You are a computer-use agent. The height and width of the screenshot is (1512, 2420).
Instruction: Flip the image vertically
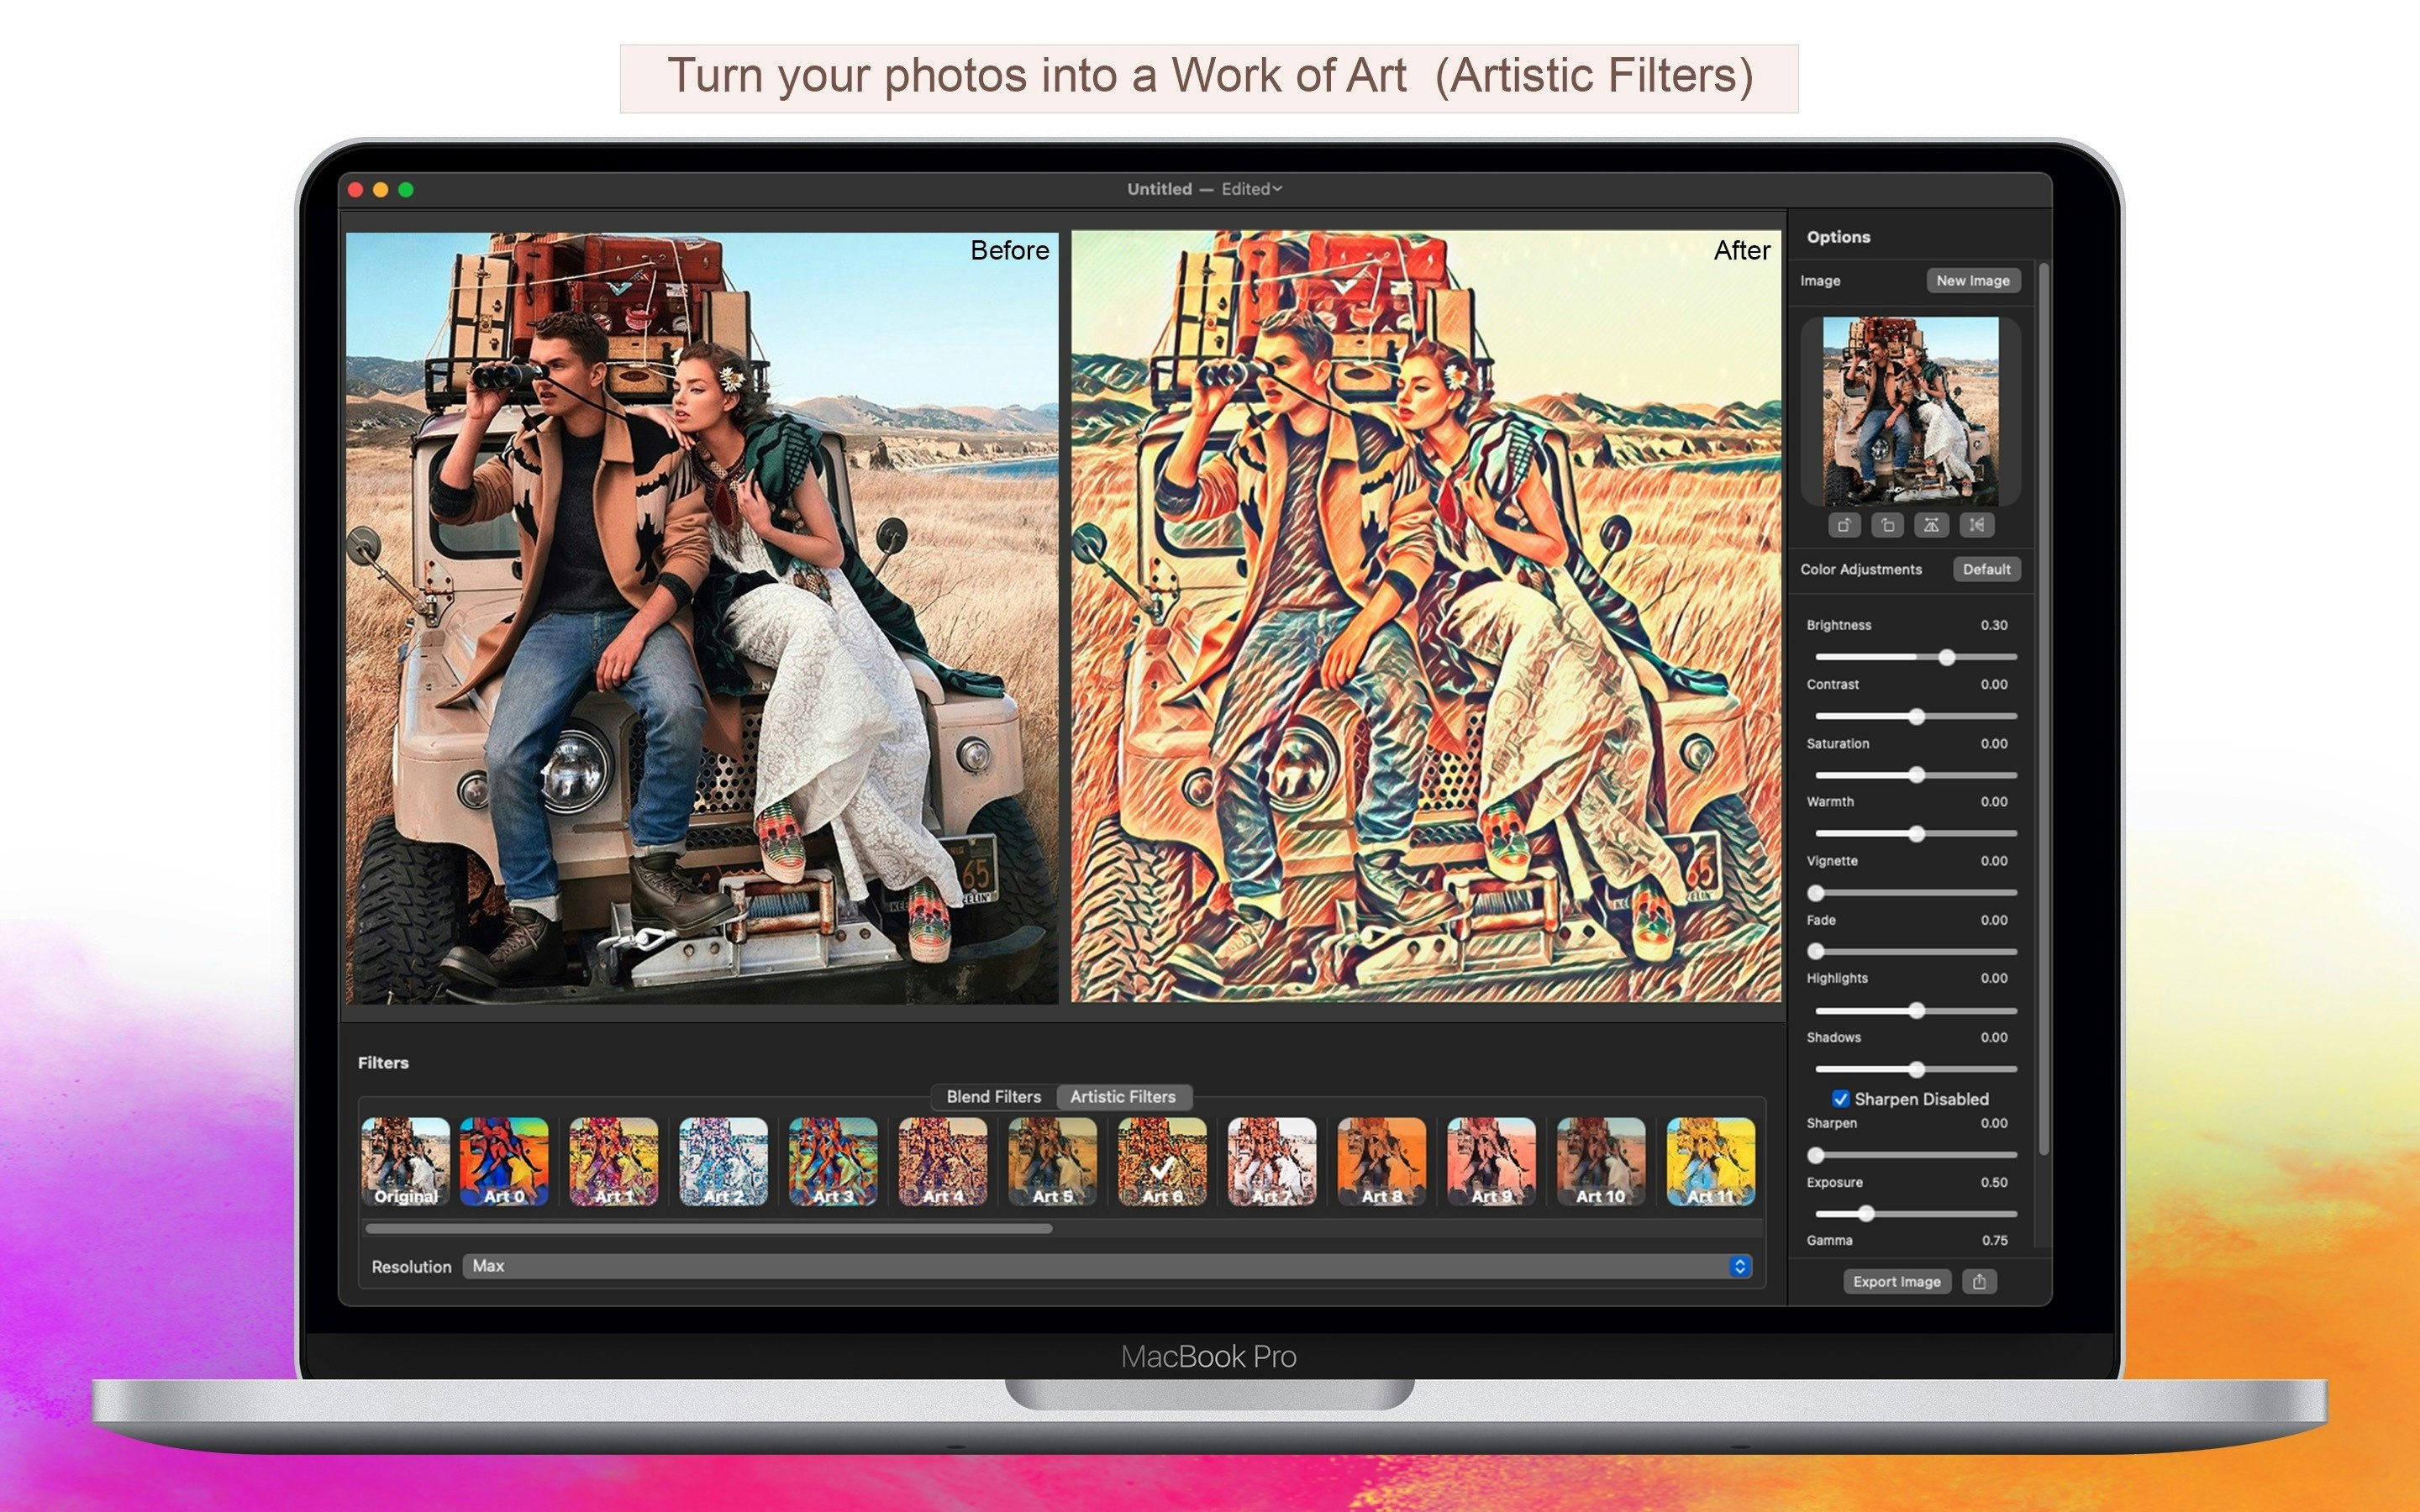[1977, 526]
